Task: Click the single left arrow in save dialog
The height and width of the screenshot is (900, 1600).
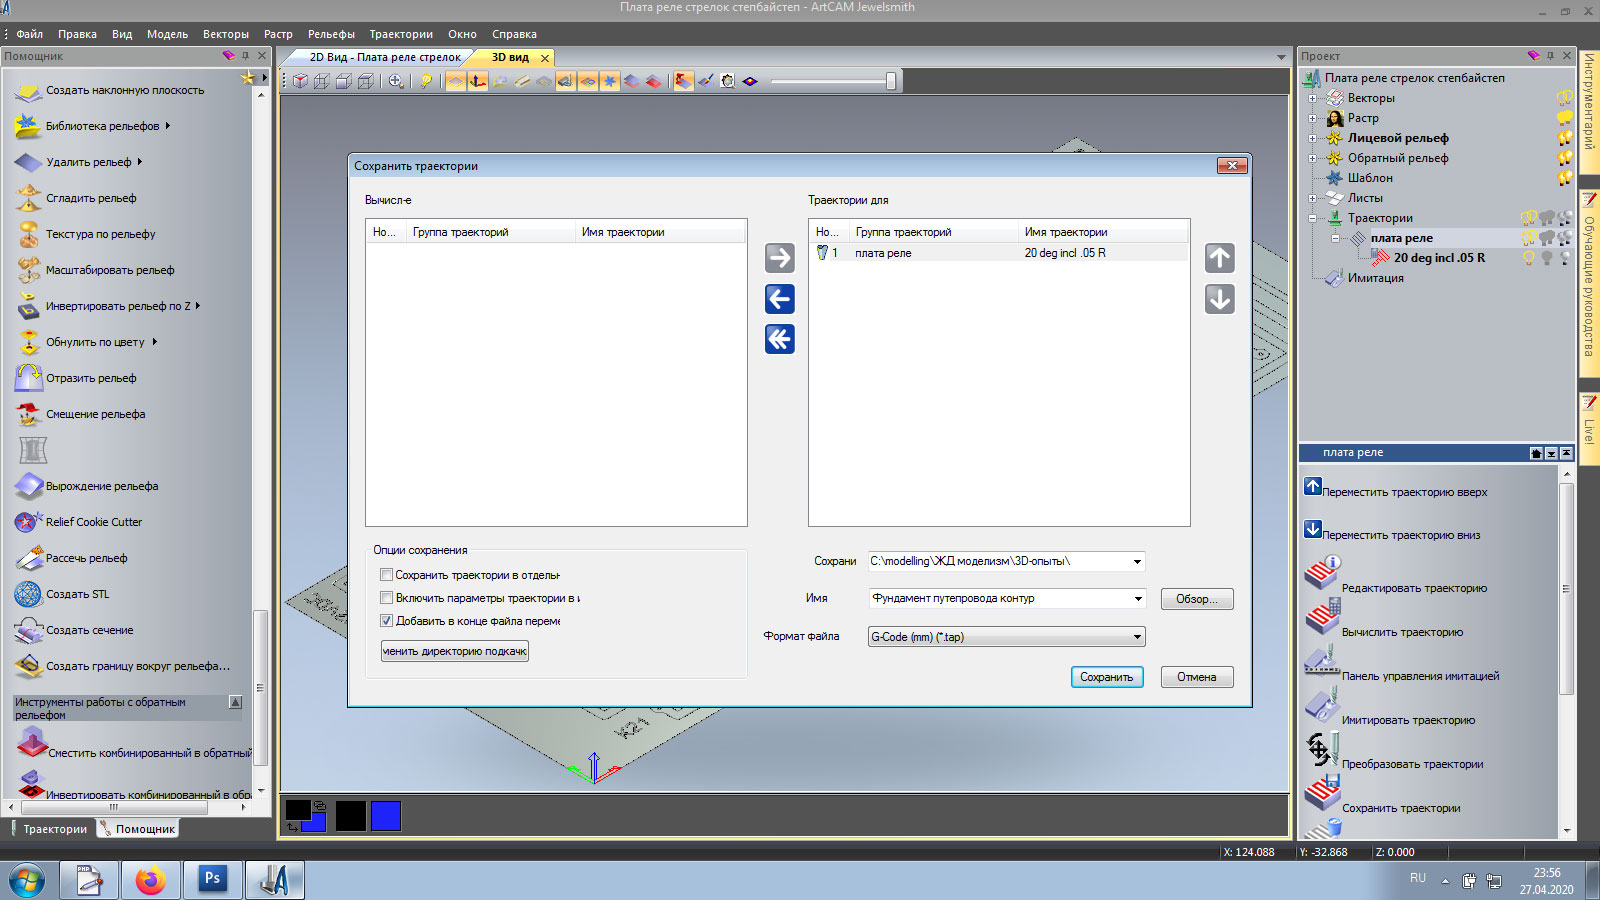Action: 779,299
